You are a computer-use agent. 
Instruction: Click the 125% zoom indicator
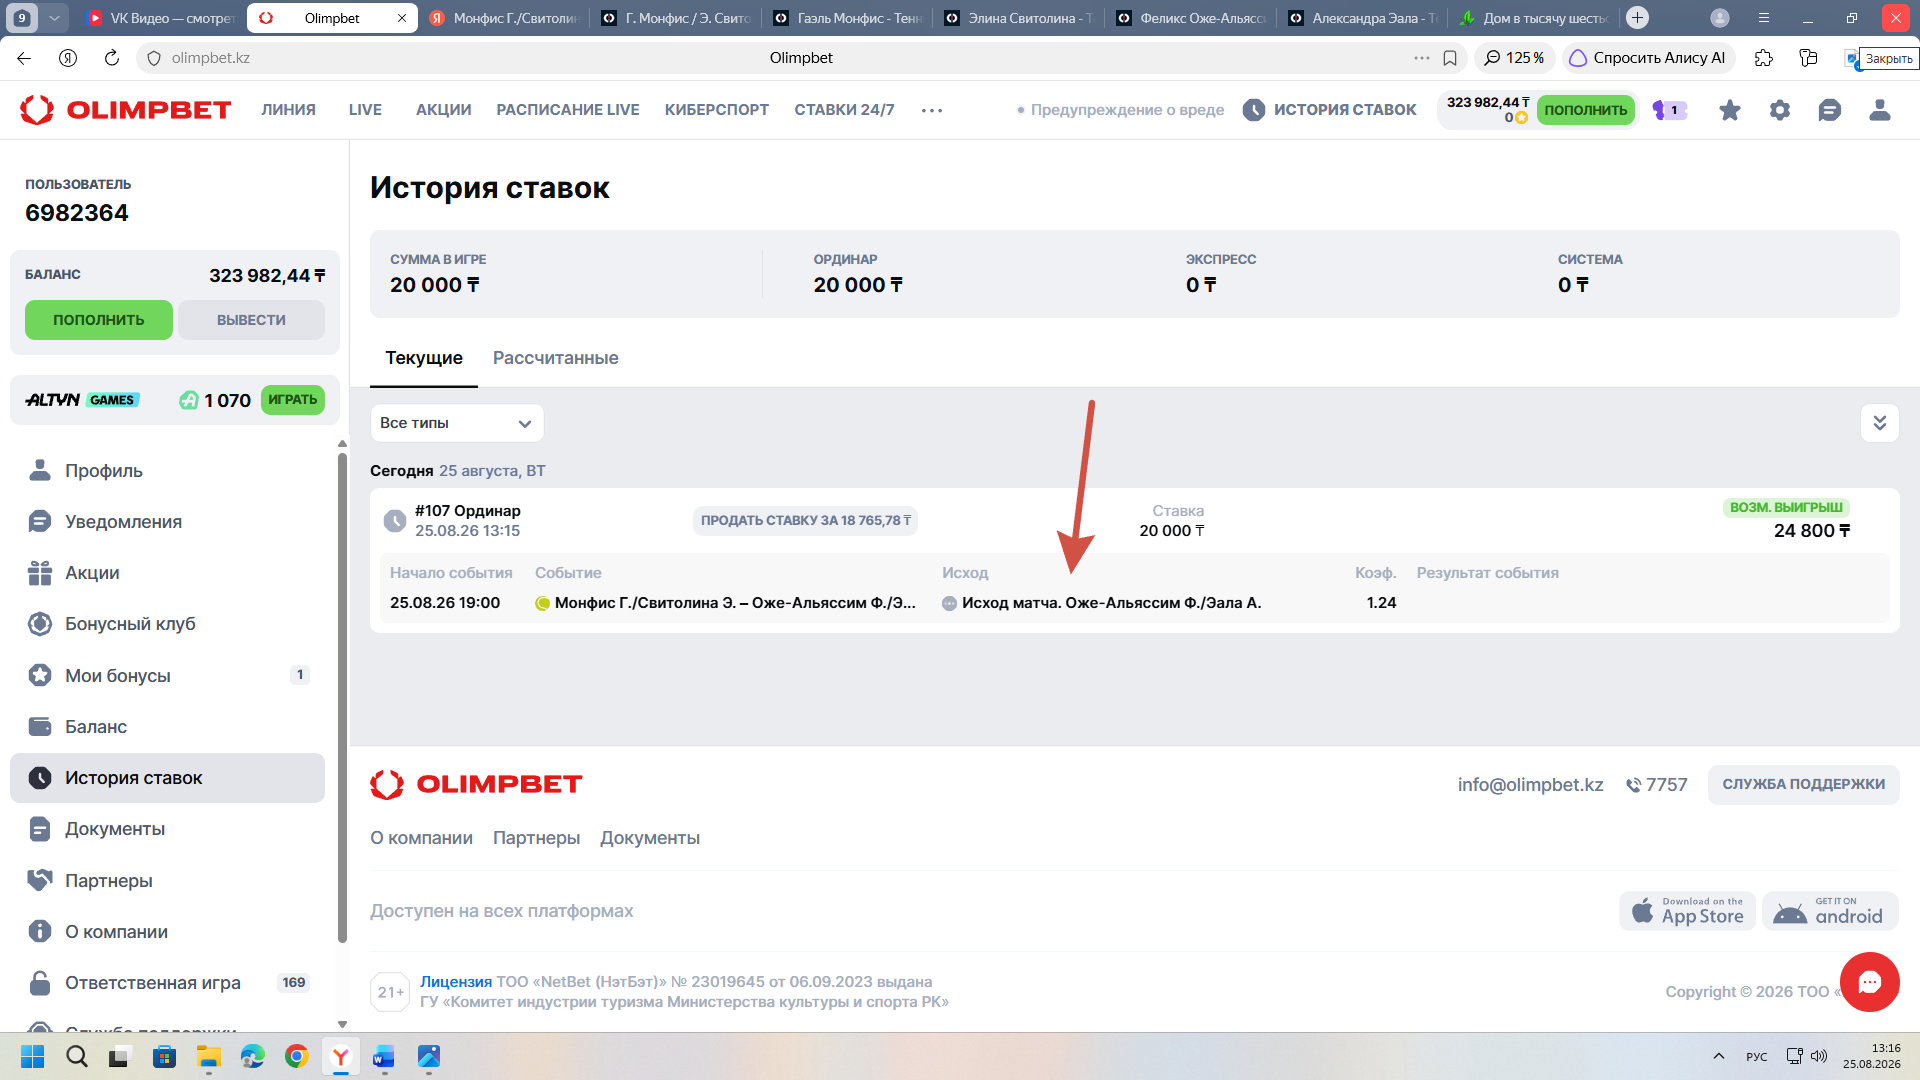(x=1514, y=58)
